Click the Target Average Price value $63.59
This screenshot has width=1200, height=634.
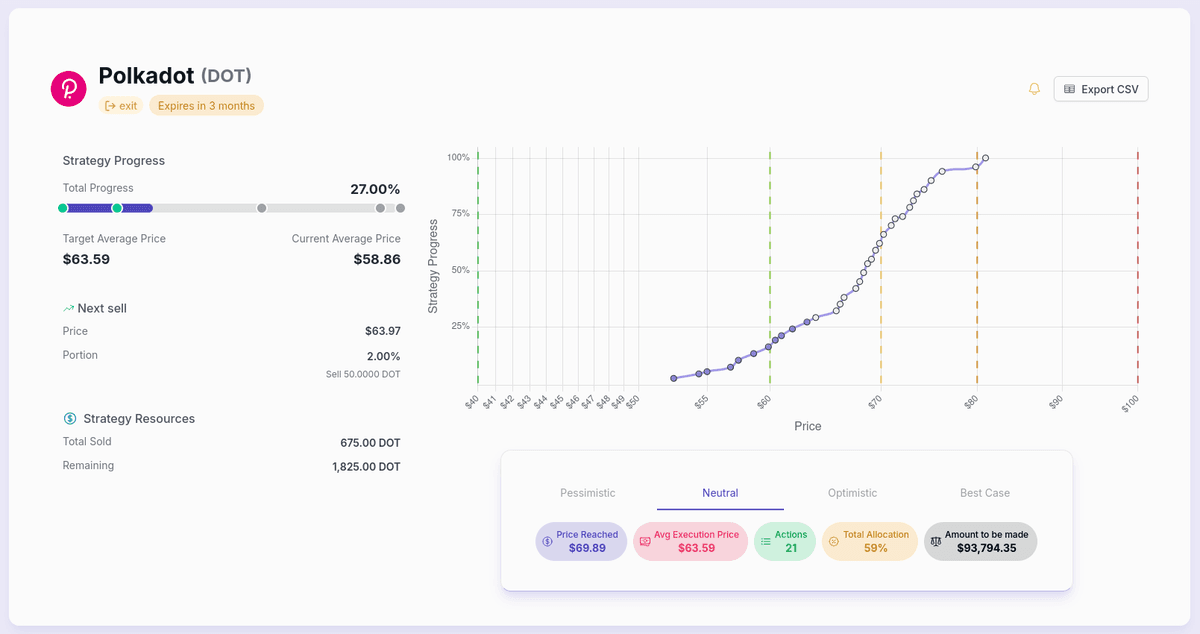click(86, 259)
